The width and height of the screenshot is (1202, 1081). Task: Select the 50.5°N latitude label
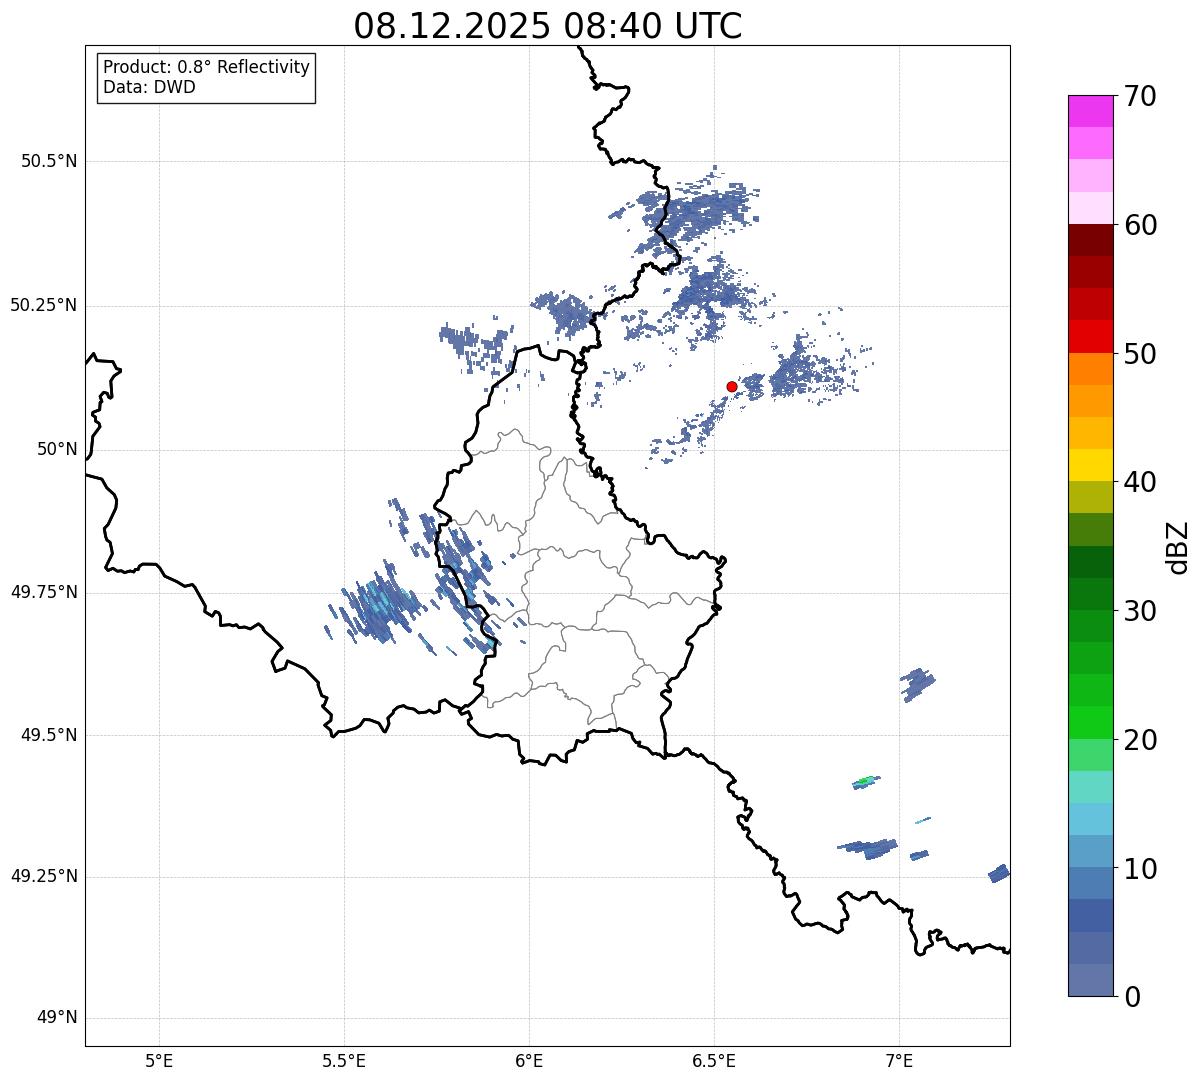coord(49,161)
